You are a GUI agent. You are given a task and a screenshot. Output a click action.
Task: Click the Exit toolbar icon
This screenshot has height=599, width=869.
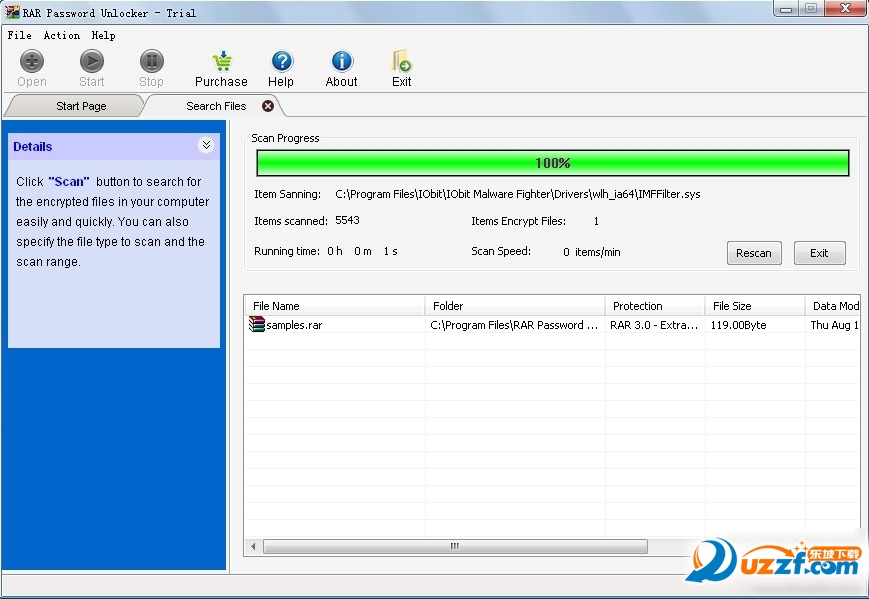click(401, 62)
